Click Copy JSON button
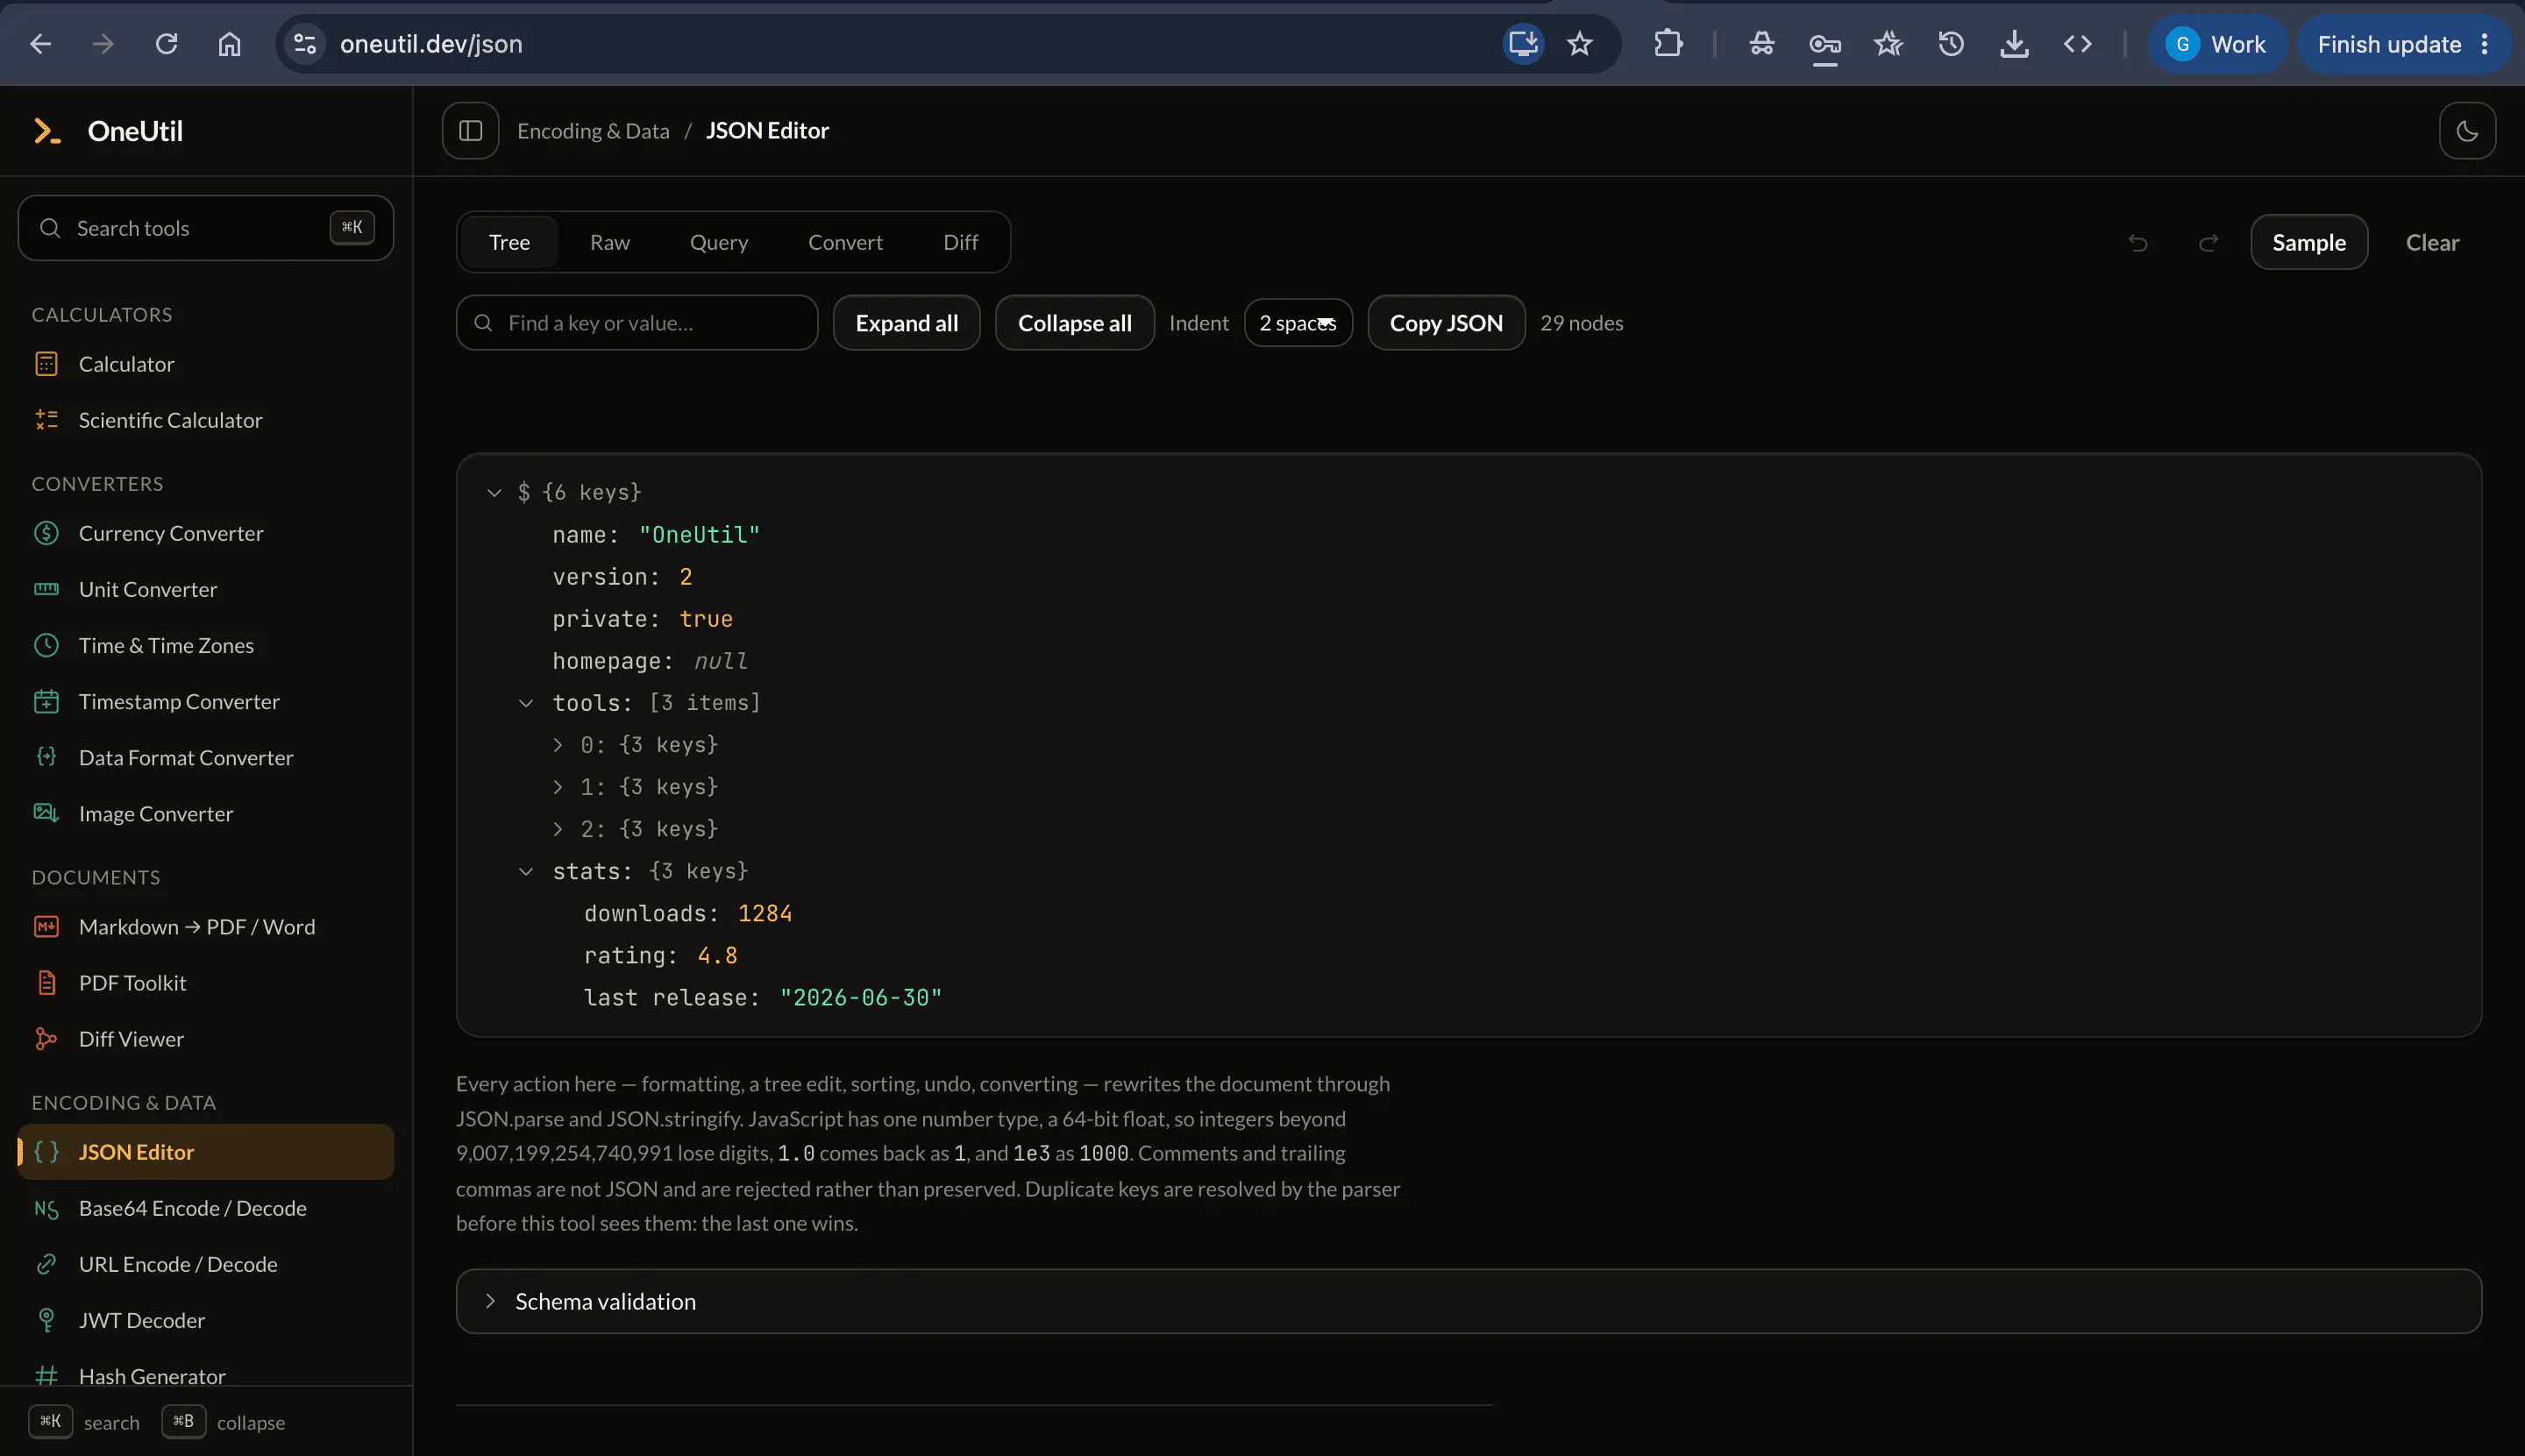2525x1456 pixels. tap(1446, 323)
